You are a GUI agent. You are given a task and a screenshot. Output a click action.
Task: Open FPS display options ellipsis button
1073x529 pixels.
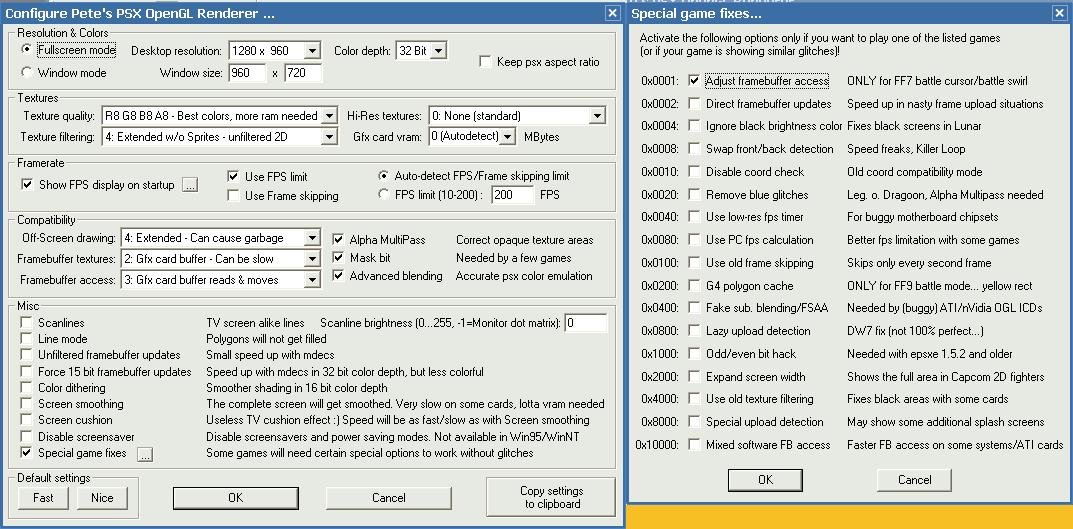click(190, 185)
